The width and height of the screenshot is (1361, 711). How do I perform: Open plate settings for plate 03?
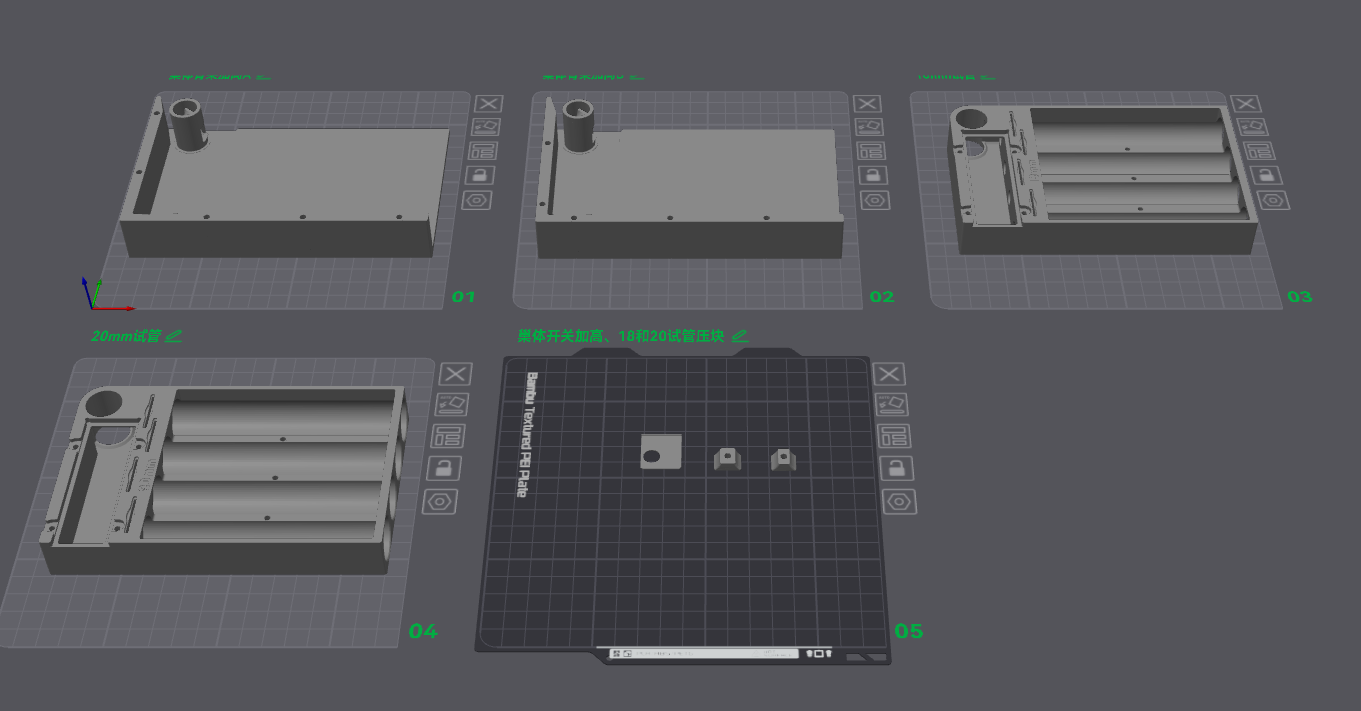(x=1271, y=200)
